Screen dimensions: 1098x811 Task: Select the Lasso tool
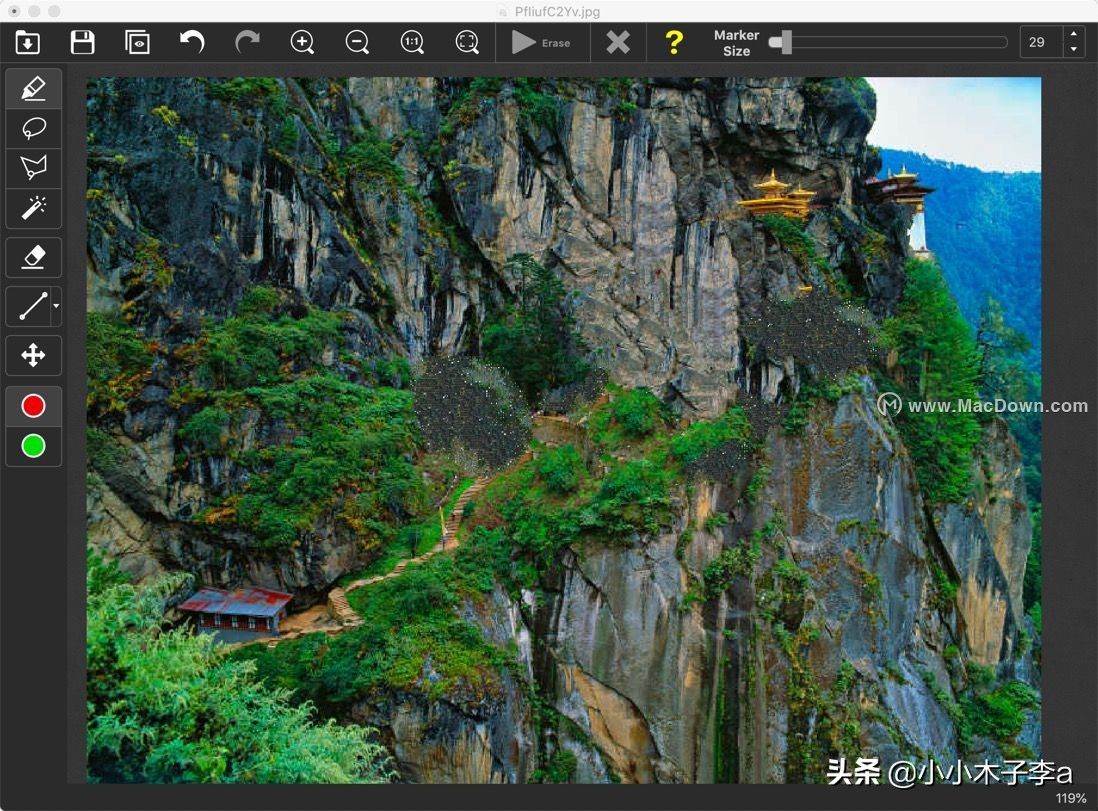pos(33,128)
